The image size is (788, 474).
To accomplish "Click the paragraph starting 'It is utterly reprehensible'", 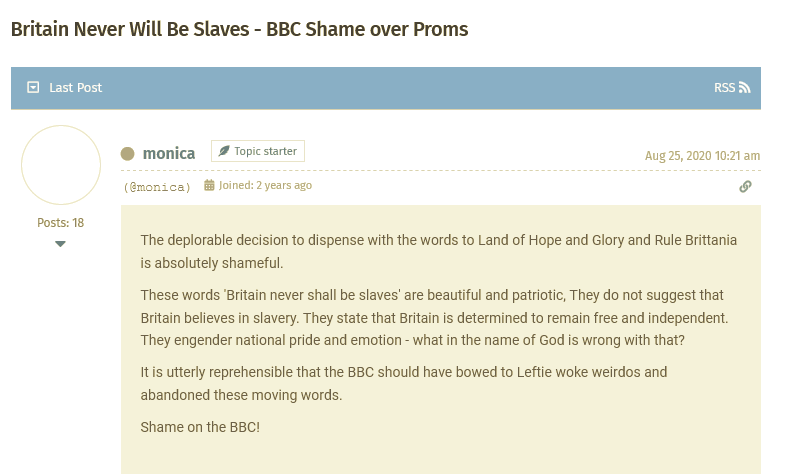I will (x=403, y=383).
